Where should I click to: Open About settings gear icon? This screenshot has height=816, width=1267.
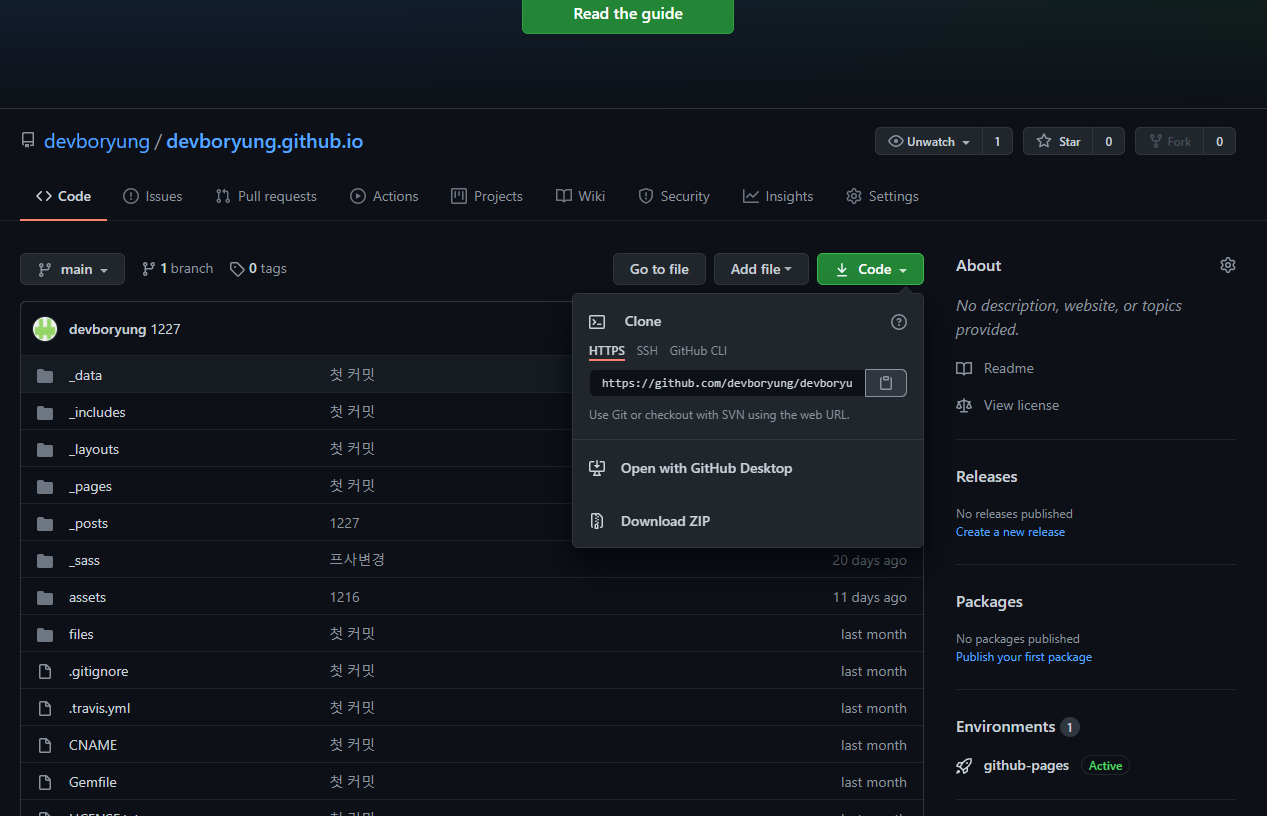(x=1228, y=265)
